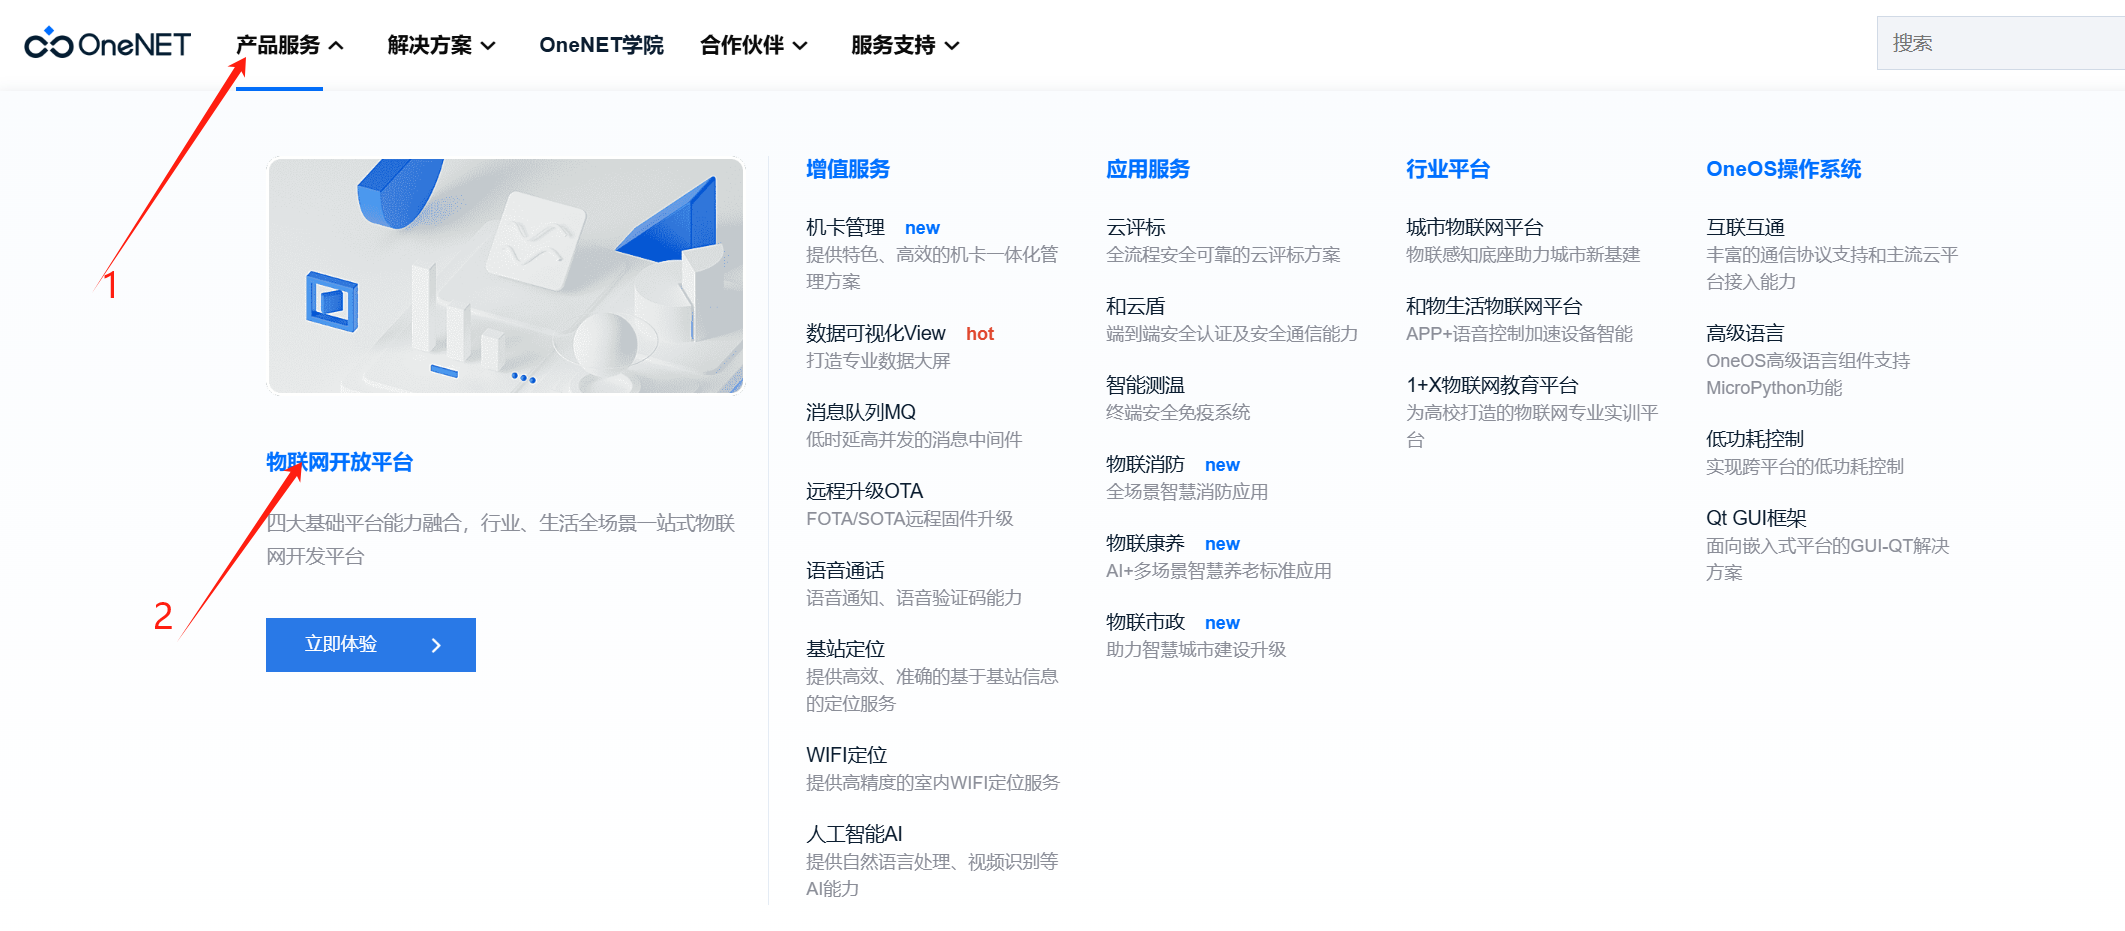Open 机卡管理 service

tap(845, 228)
